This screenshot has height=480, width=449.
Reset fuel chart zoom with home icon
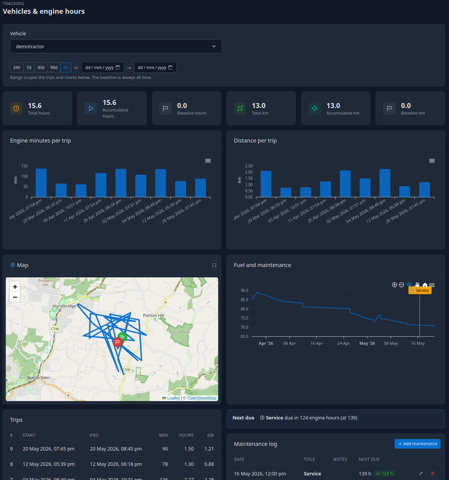coord(425,285)
